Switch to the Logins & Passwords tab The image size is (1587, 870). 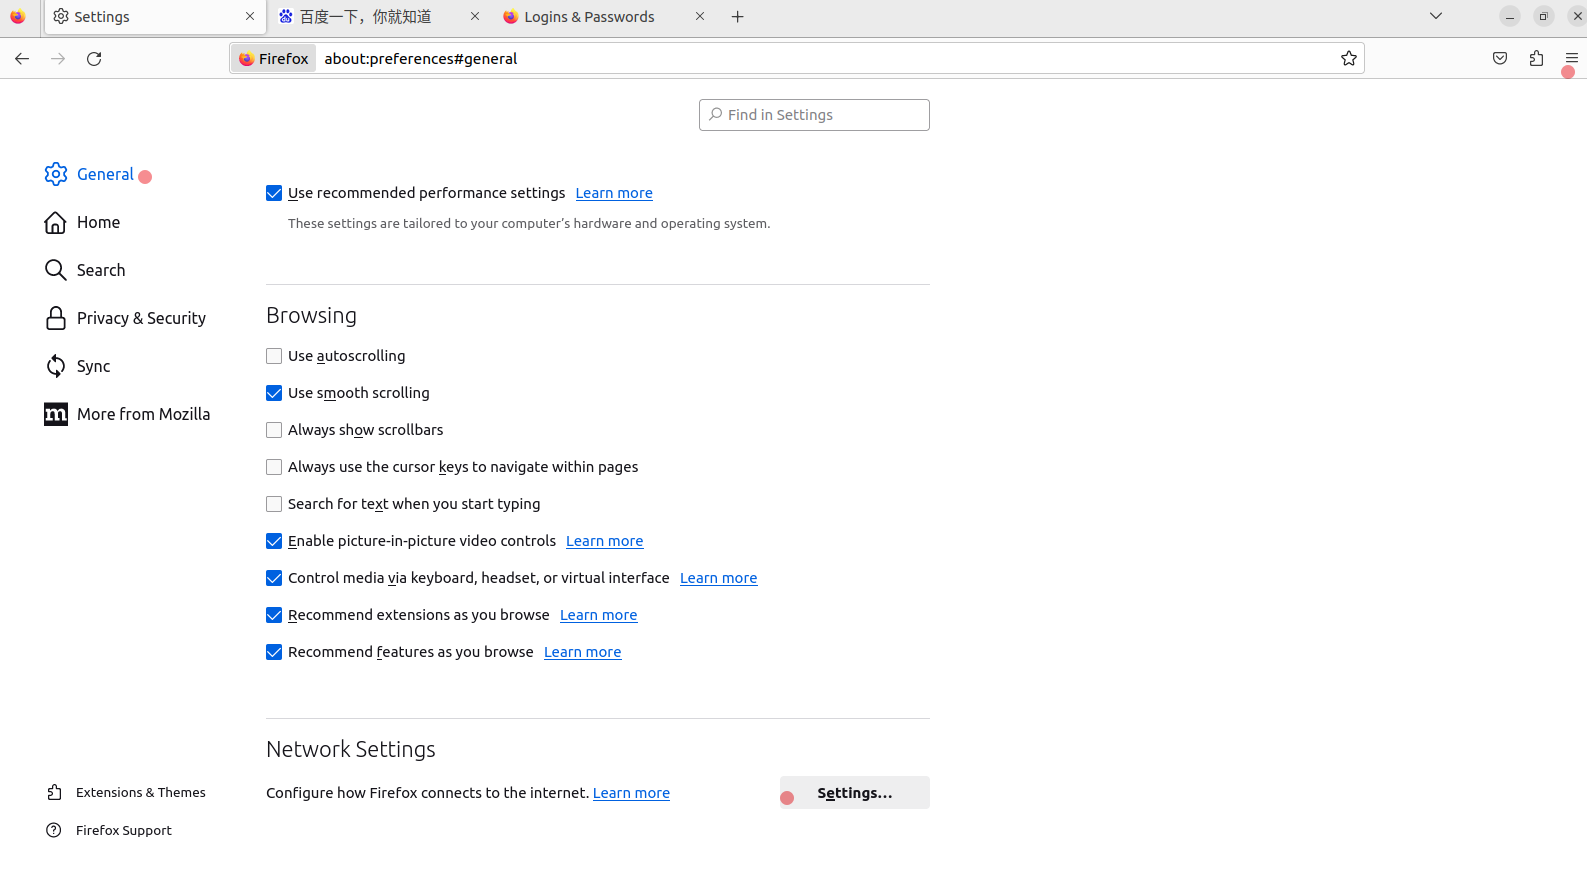(x=589, y=17)
